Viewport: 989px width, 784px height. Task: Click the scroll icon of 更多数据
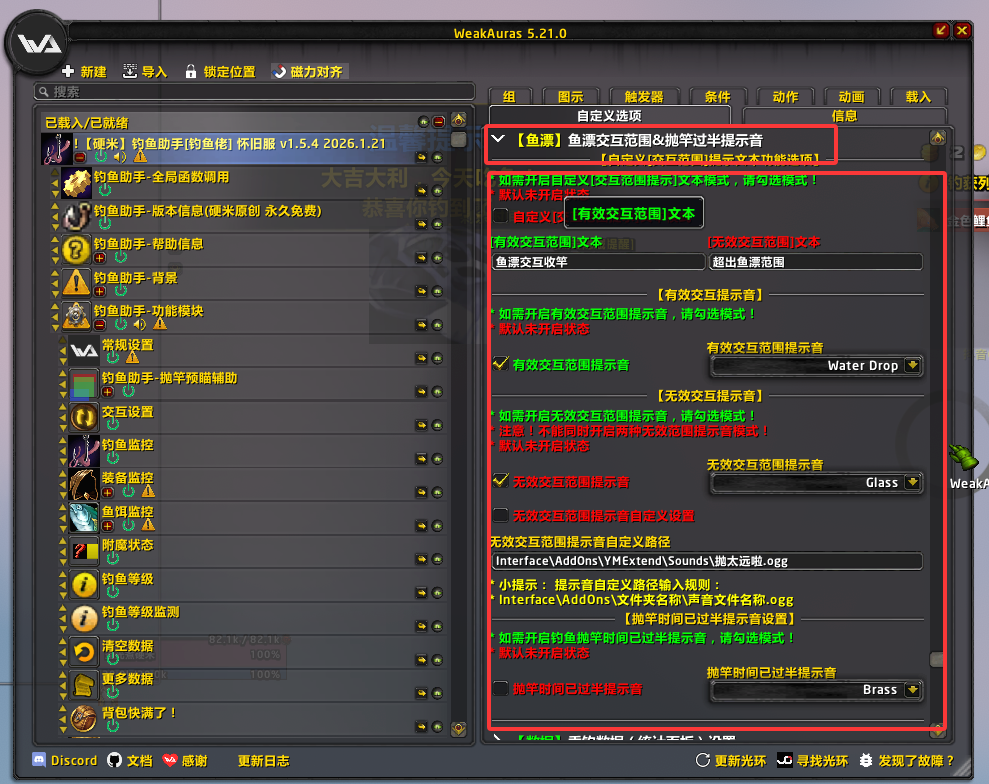84,685
